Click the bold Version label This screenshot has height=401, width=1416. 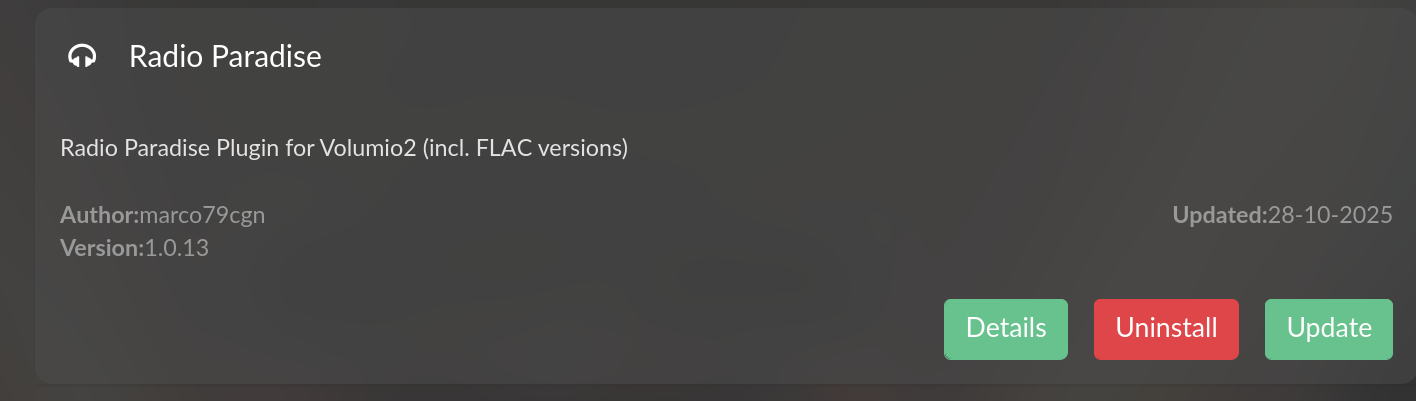click(102, 248)
